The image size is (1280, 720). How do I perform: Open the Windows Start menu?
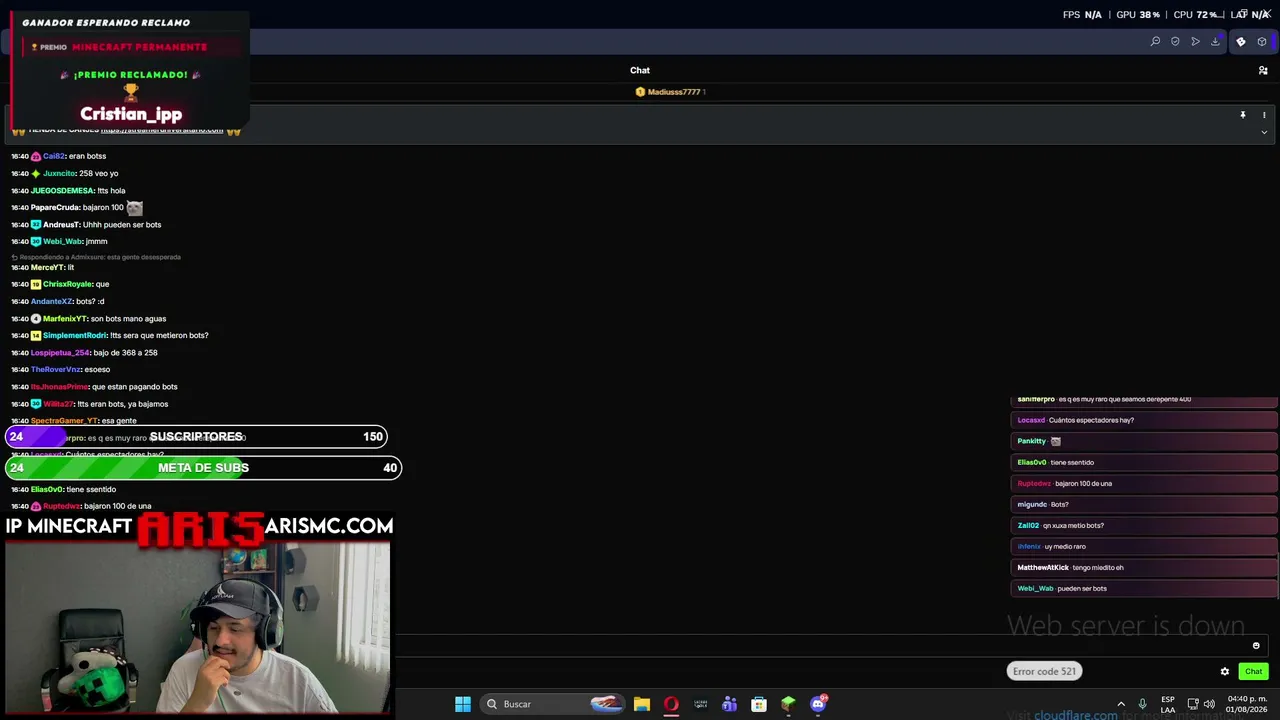click(x=462, y=704)
